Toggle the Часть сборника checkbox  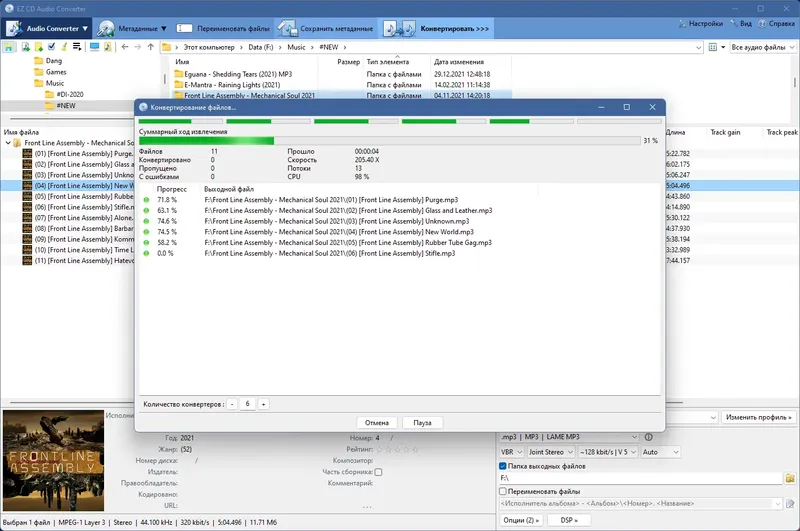(x=378, y=472)
